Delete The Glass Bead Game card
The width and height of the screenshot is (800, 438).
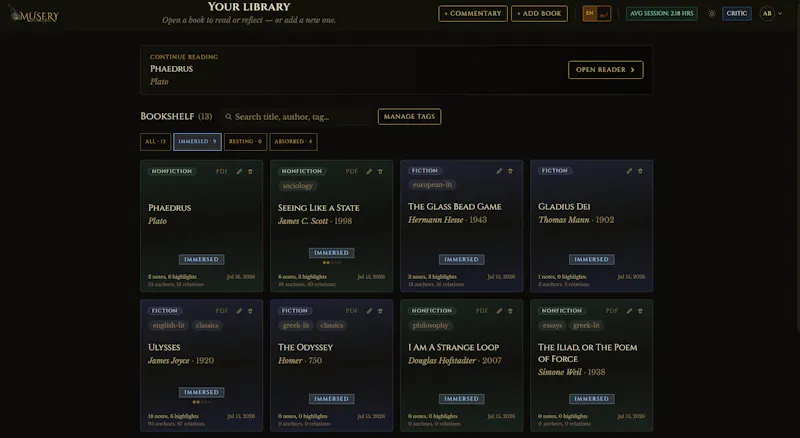pos(511,171)
